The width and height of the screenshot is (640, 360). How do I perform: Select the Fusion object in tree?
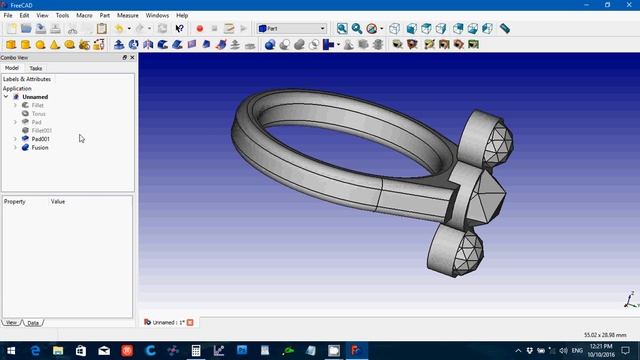(40, 147)
